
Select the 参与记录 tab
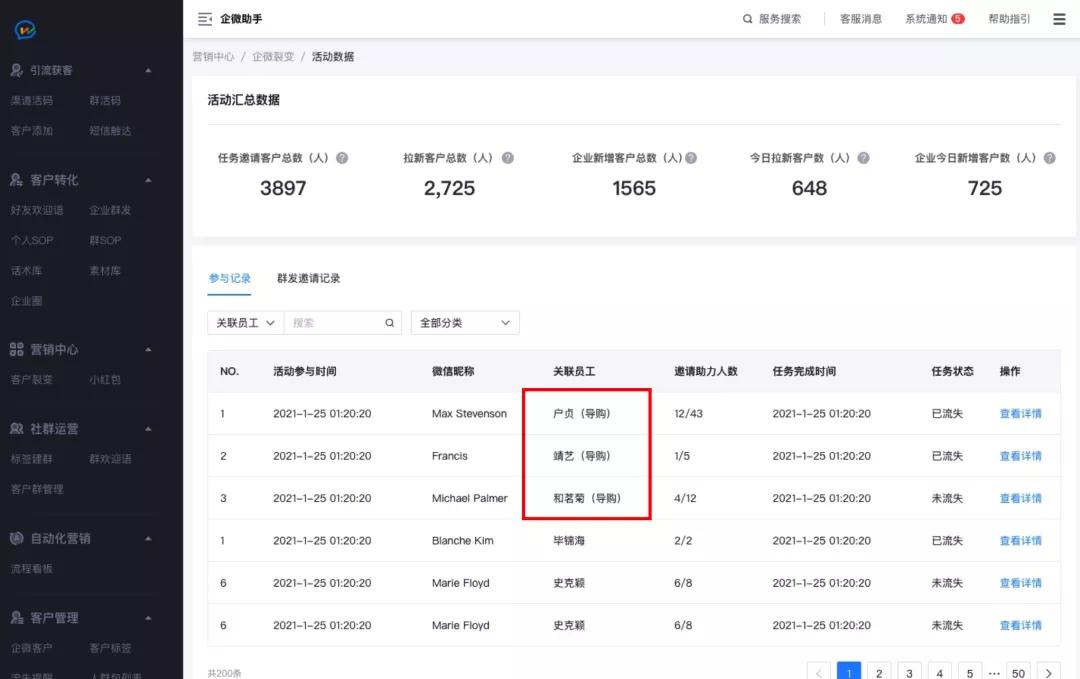(231, 279)
